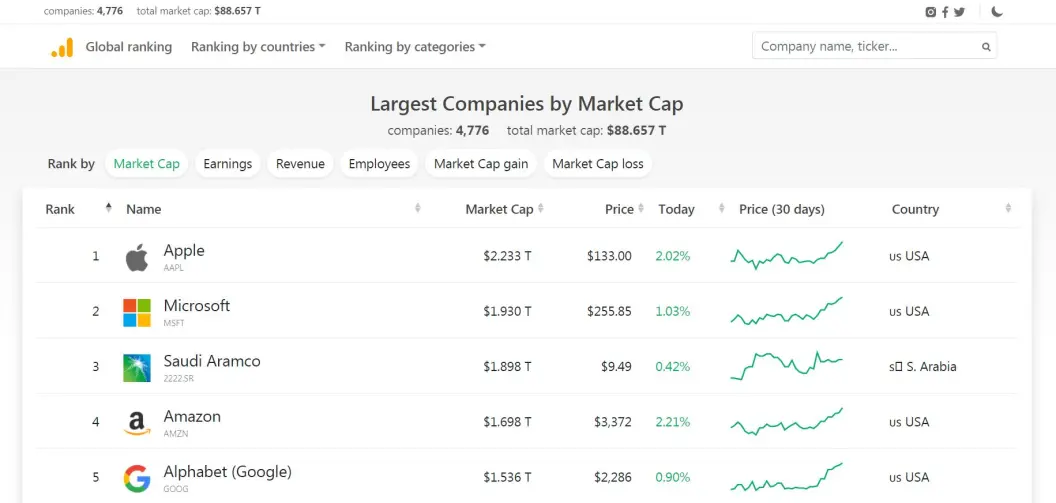Image resolution: width=1056 pixels, height=503 pixels.
Task: Click Alphabet's 30-day price sparkline
Action: [787, 477]
